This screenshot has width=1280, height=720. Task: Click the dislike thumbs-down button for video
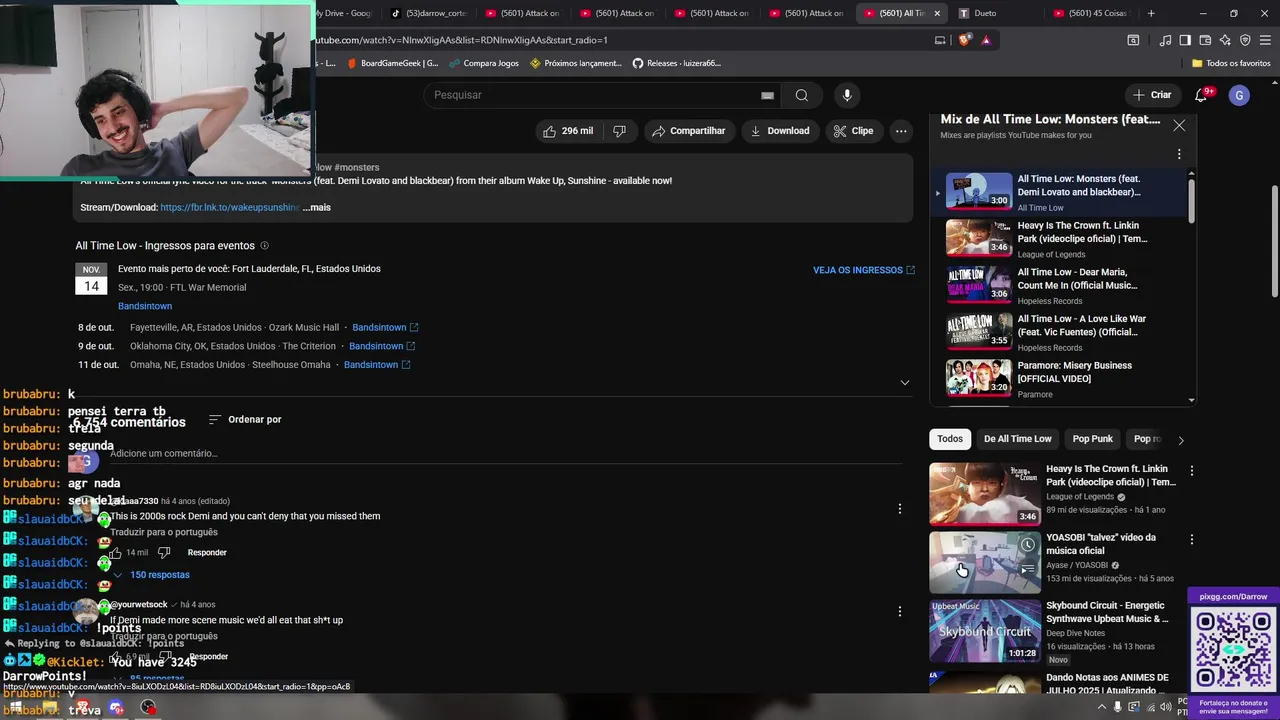[x=619, y=131]
